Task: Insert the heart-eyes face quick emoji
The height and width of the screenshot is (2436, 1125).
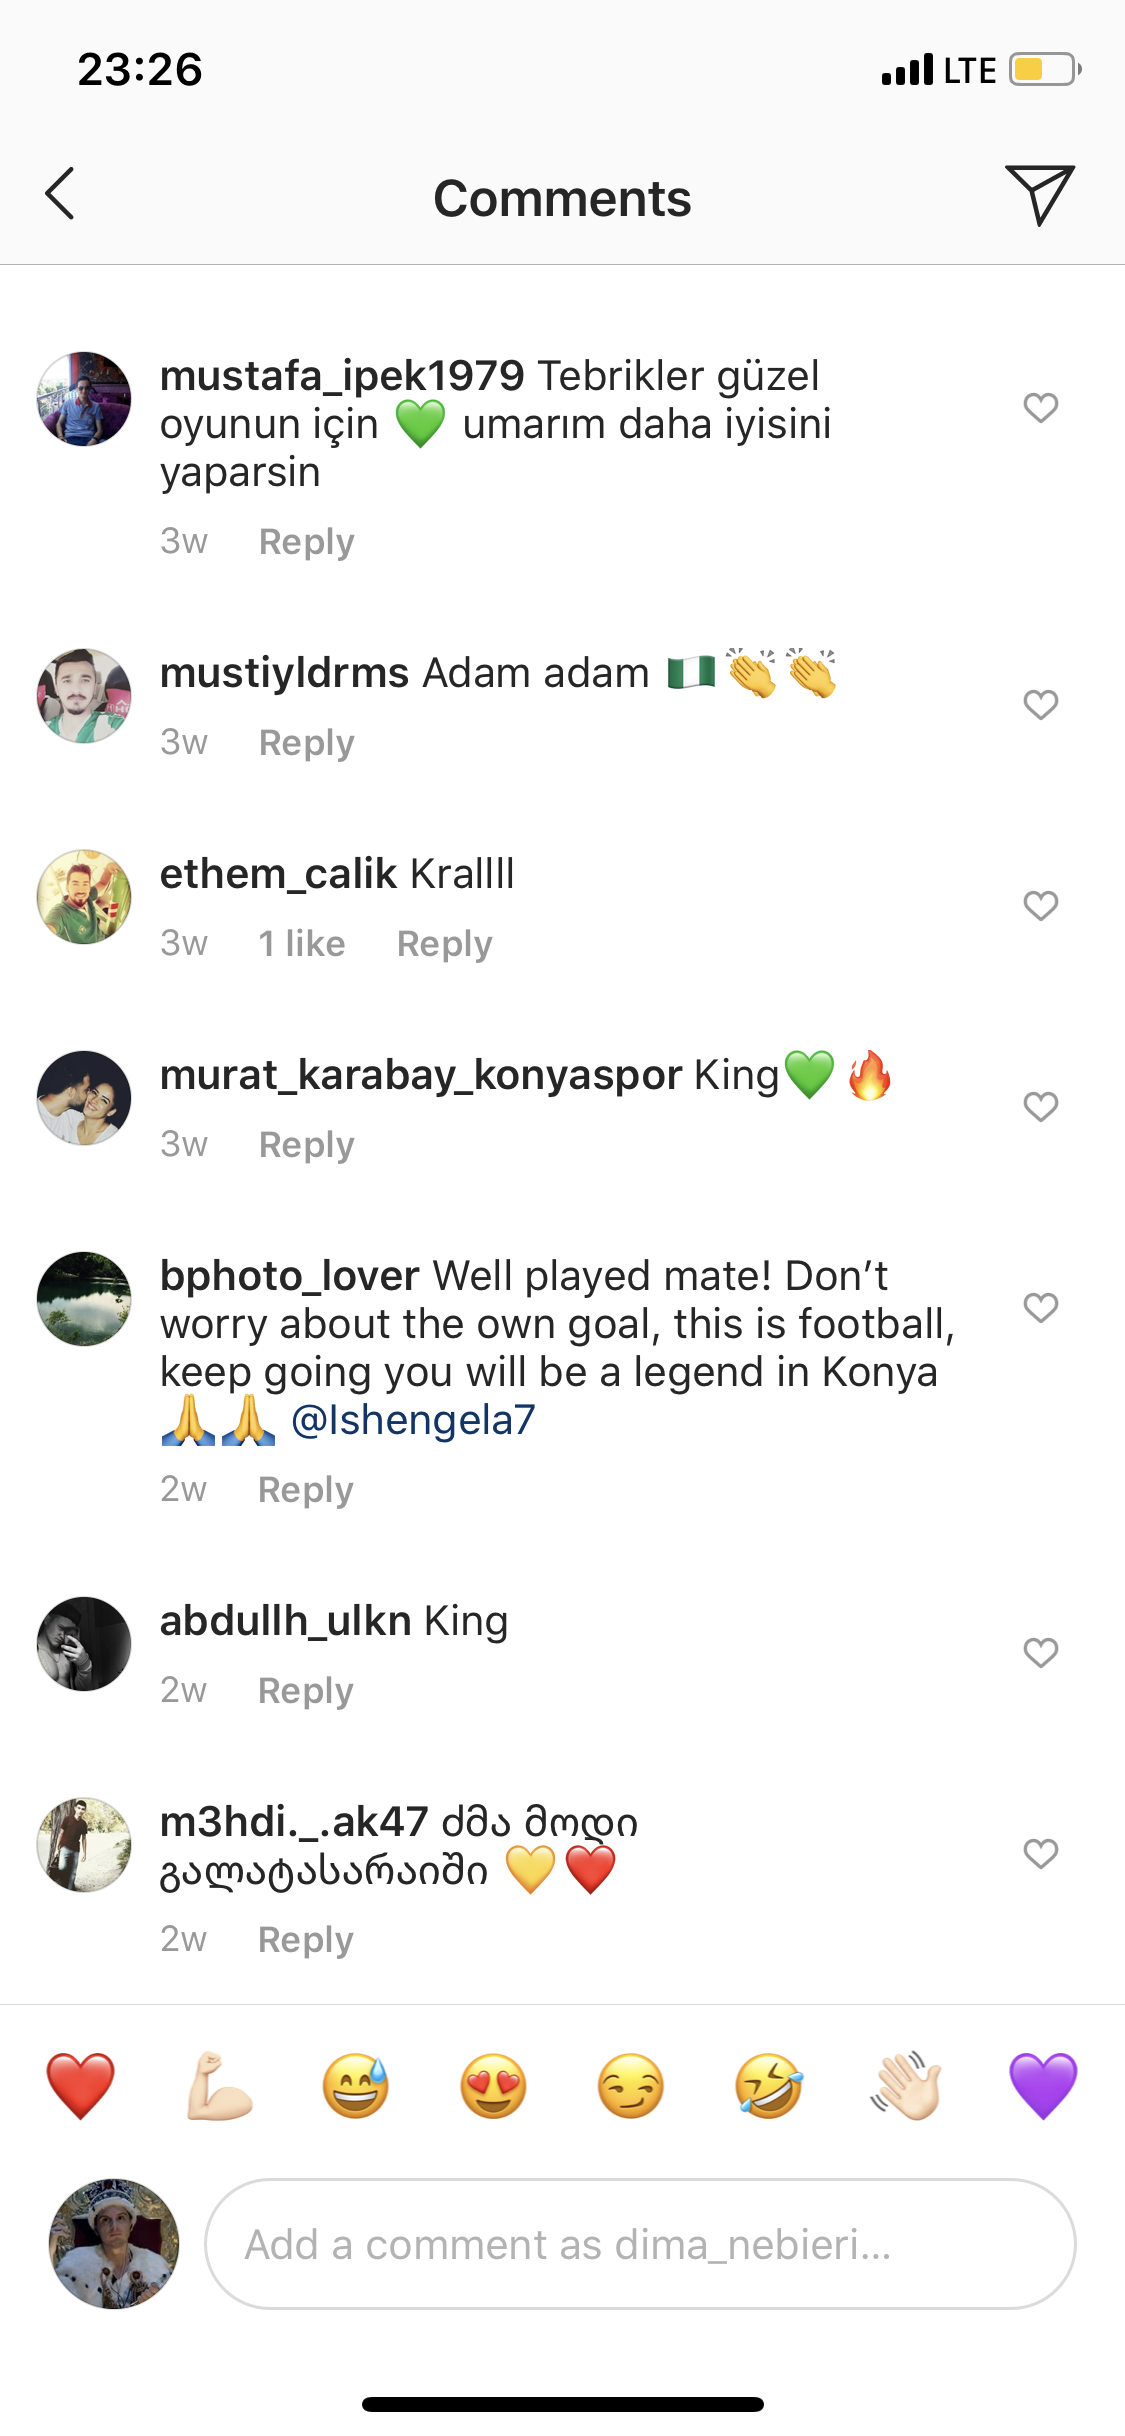Action: pyautogui.click(x=493, y=2085)
